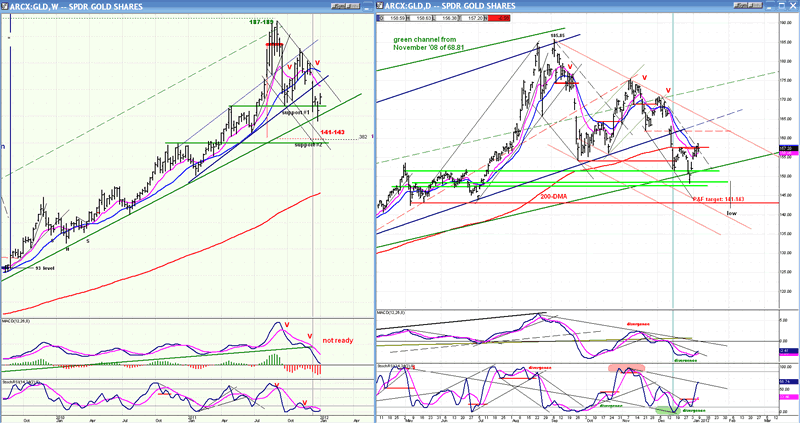Click first gray title-bar button on weekly chart
The height and width of the screenshot is (423, 800).
pyautogui.click(x=338, y=6)
